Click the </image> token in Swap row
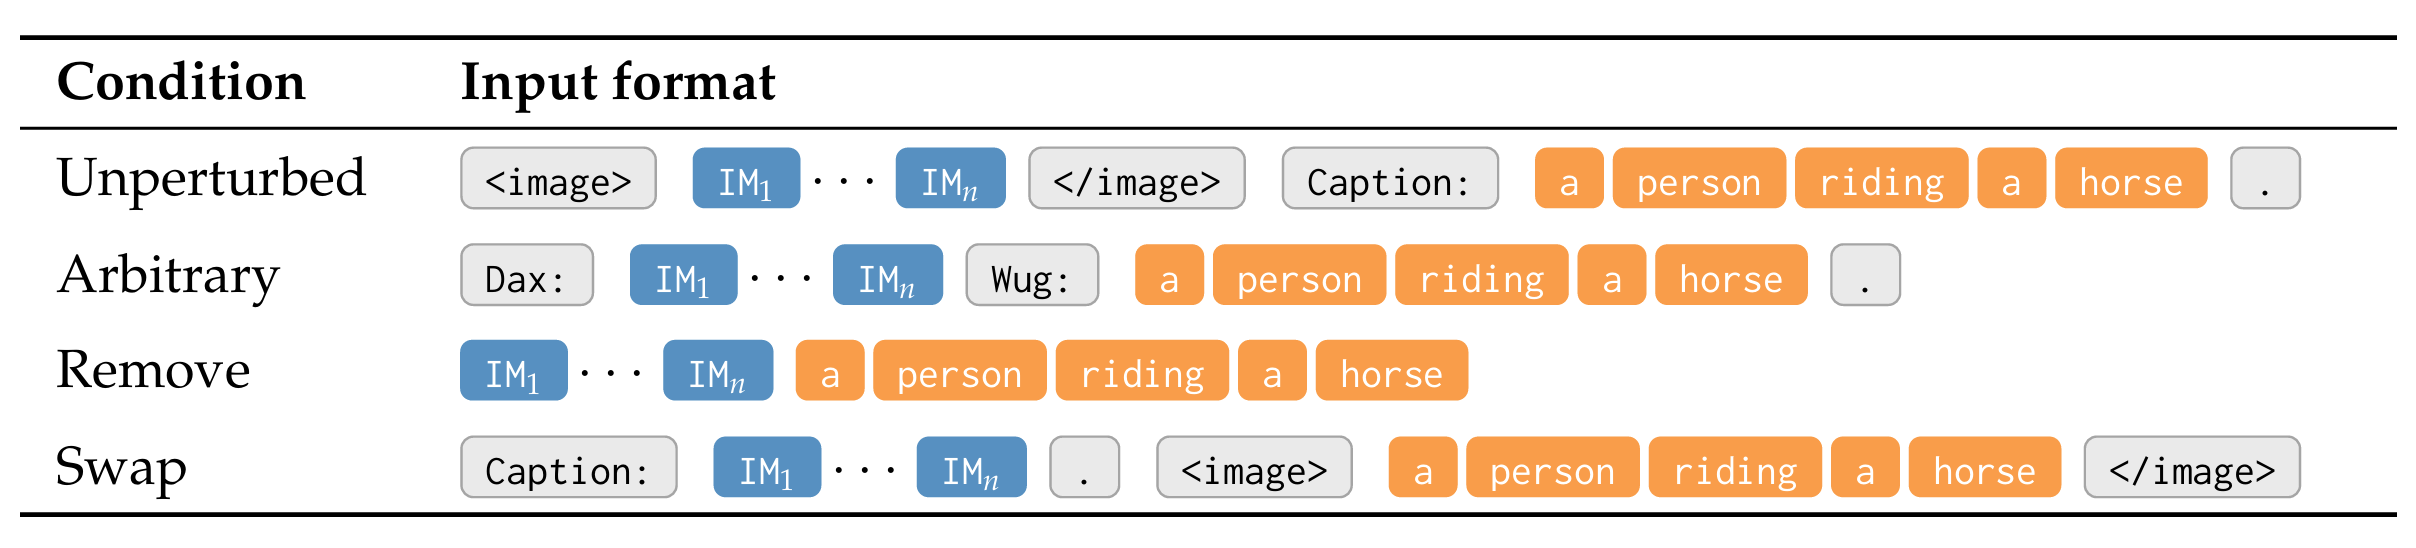 coord(2192,467)
